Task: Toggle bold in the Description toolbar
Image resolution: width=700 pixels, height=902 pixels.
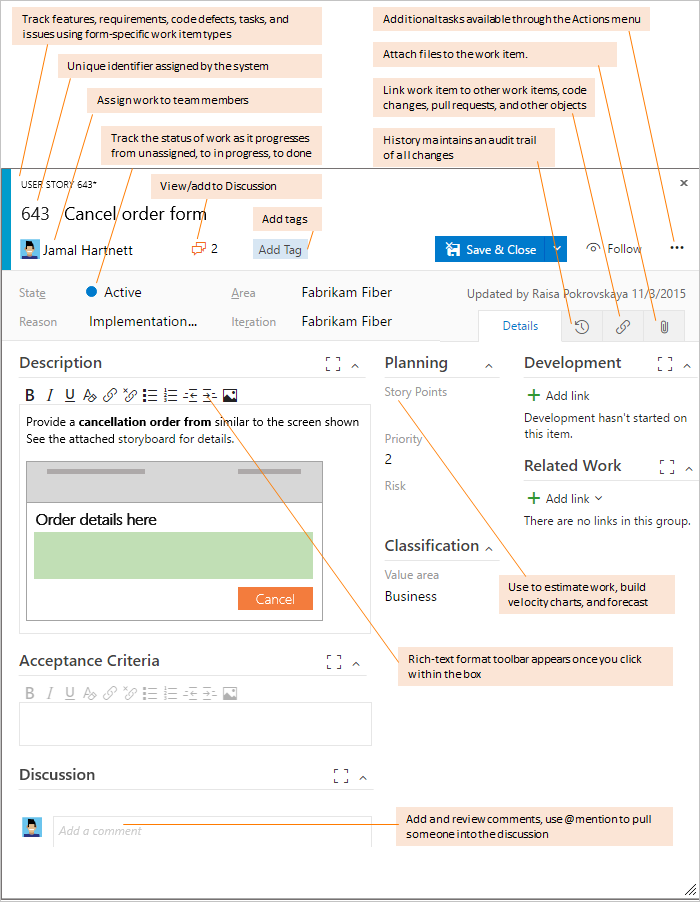Action: (x=30, y=395)
